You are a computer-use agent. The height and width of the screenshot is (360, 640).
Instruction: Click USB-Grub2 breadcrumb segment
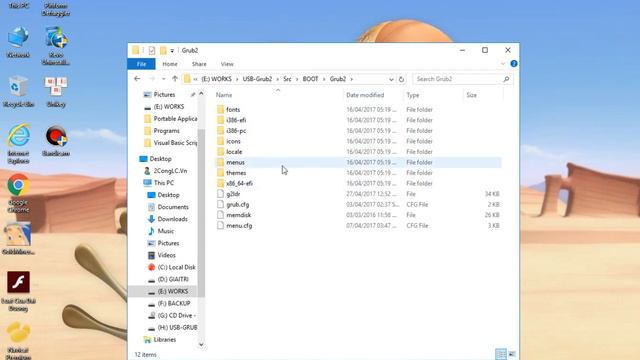click(x=257, y=79)
